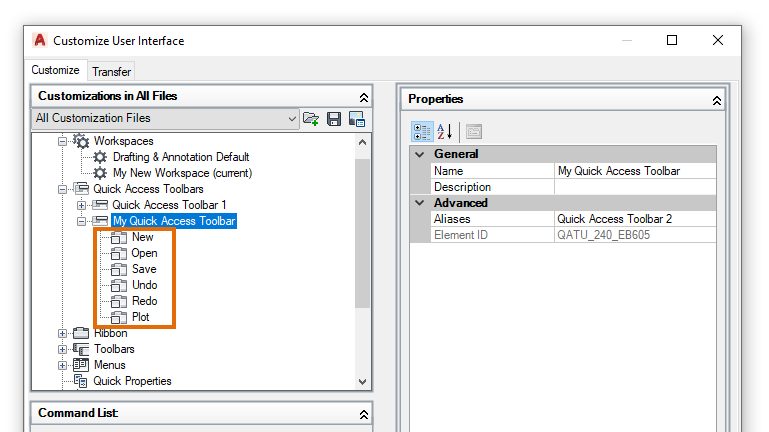769x432 pixels.
Task: Click the tree vertical scrollbar thumb
Action: tap(362, 234)
